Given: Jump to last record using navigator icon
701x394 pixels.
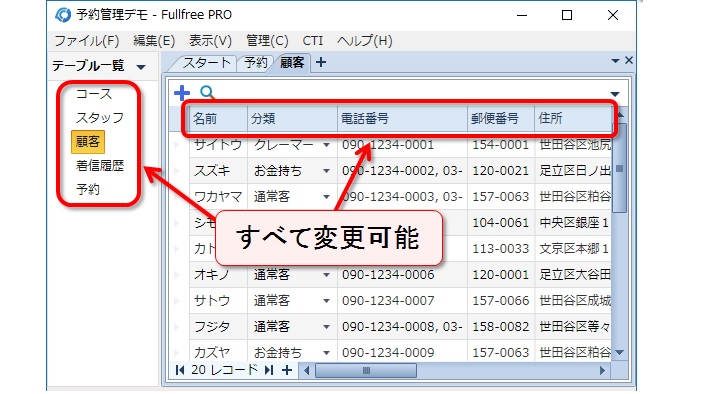Looking at the screenshot, I should tap(269, 370).
